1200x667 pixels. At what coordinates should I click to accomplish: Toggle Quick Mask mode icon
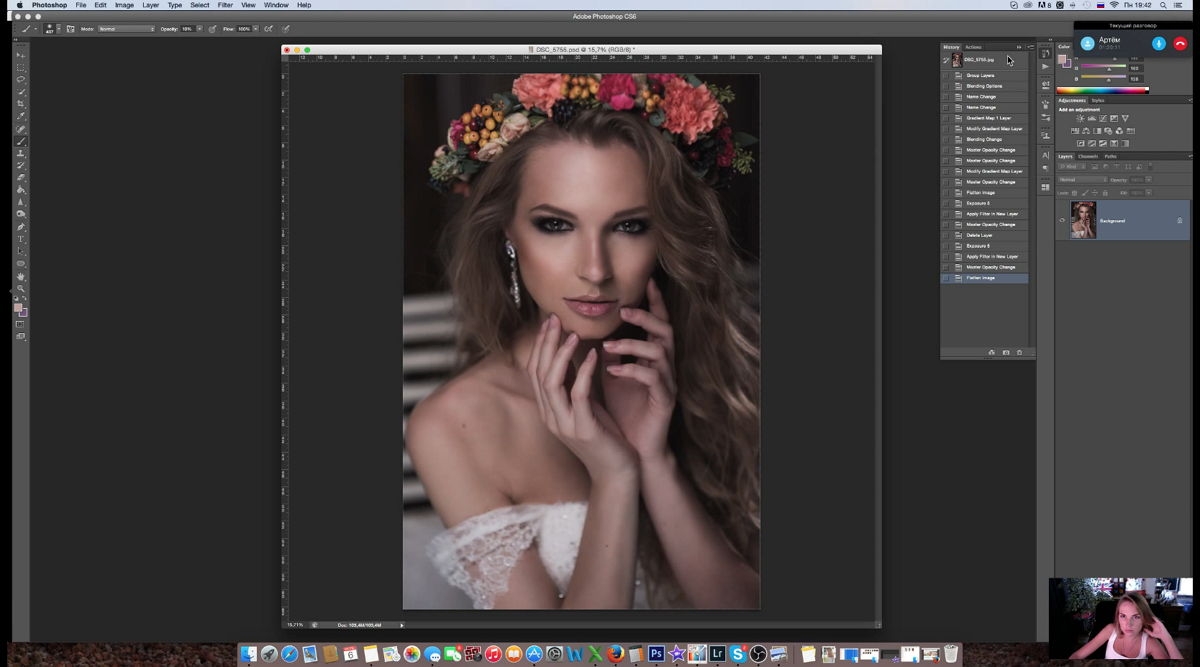tap(19, 324)
